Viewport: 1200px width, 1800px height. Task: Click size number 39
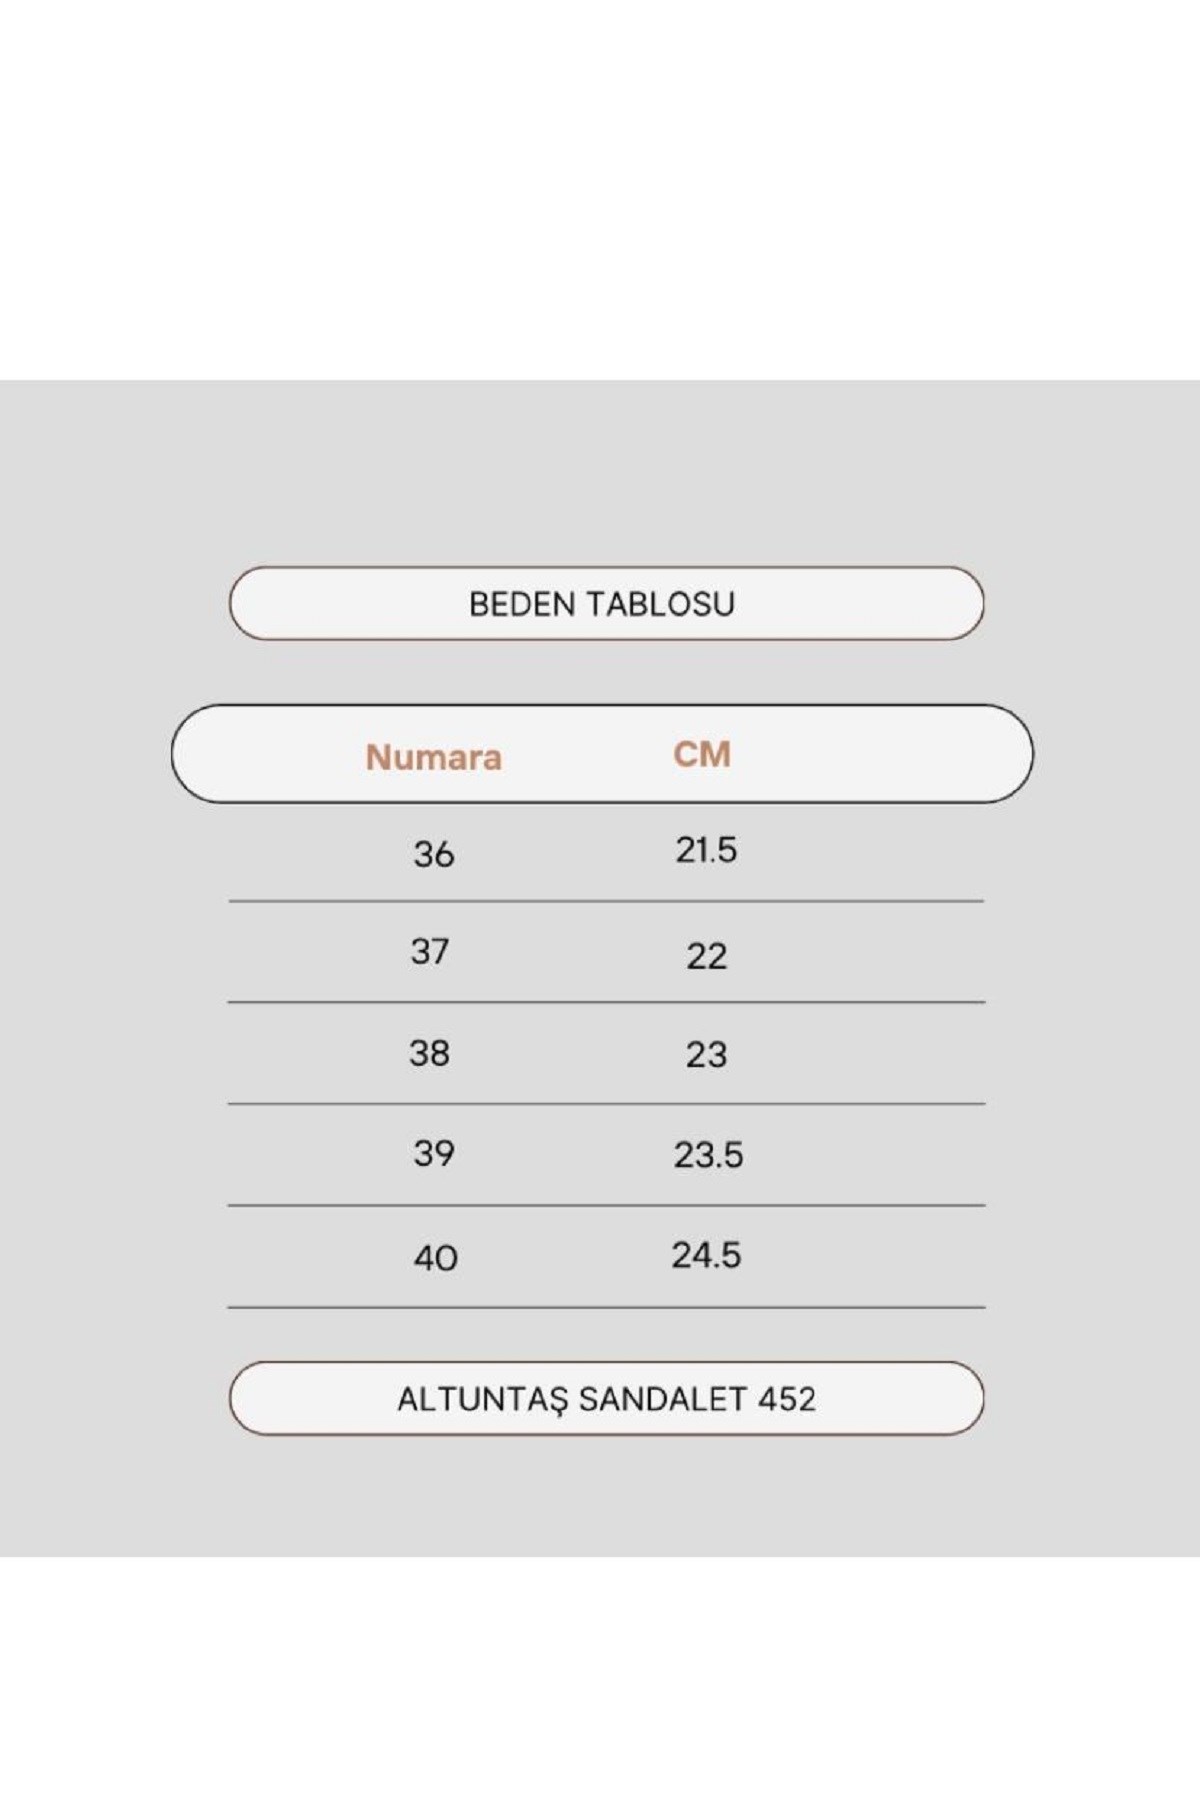434,1154
